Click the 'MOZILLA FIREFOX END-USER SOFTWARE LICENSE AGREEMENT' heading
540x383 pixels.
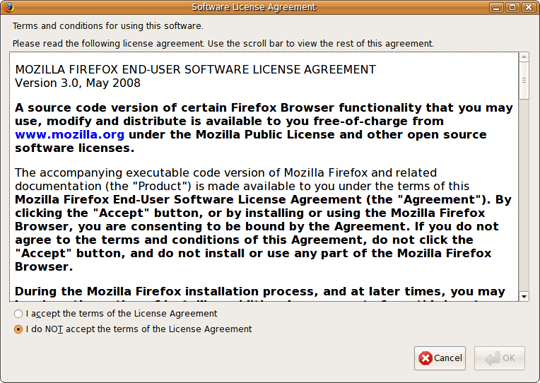[x=195, y=70]
